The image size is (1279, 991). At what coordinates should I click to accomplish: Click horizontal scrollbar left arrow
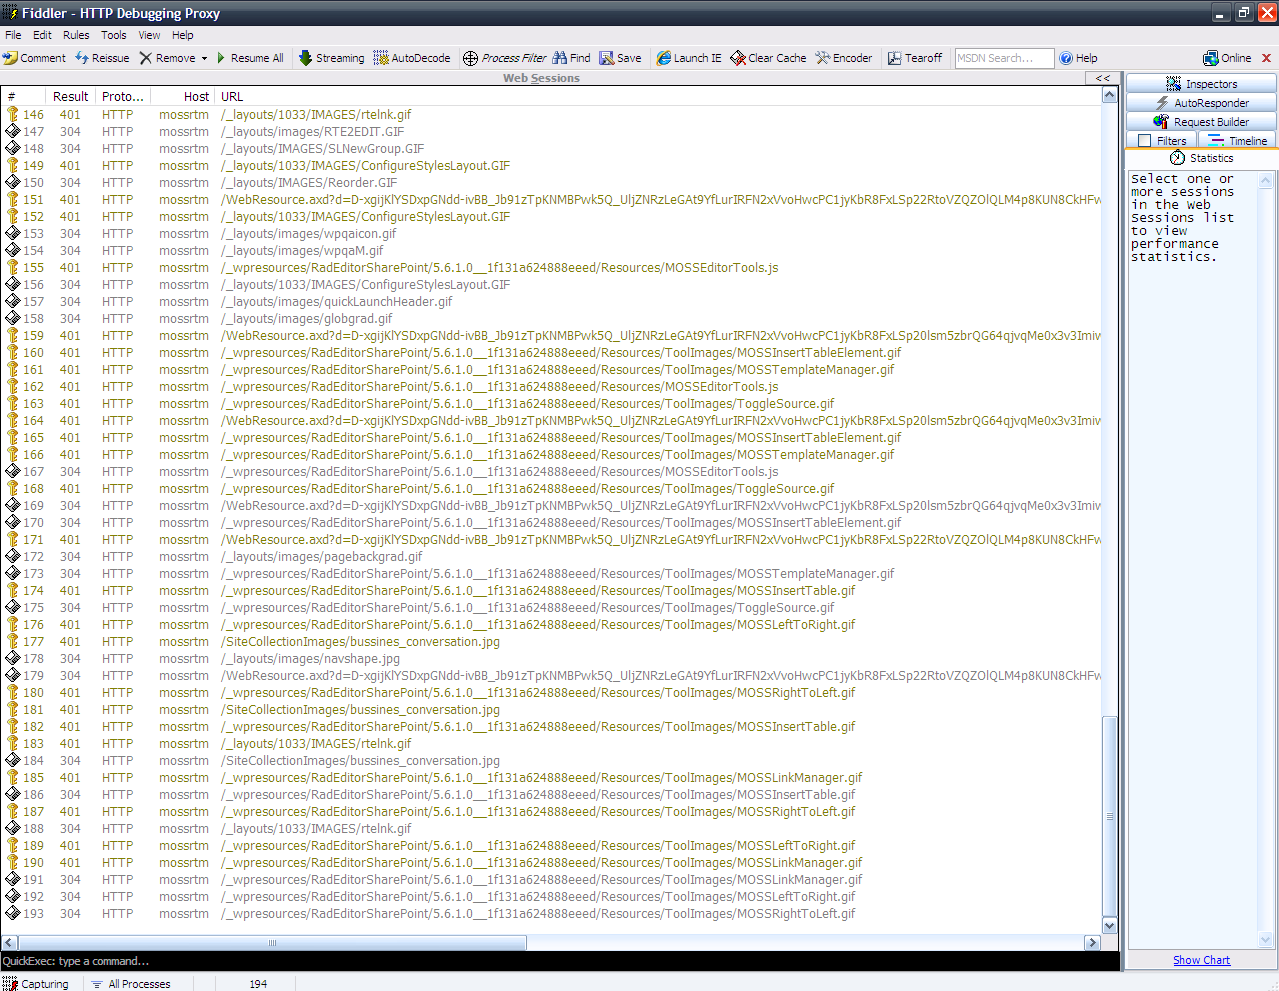(x=9, y=942)
